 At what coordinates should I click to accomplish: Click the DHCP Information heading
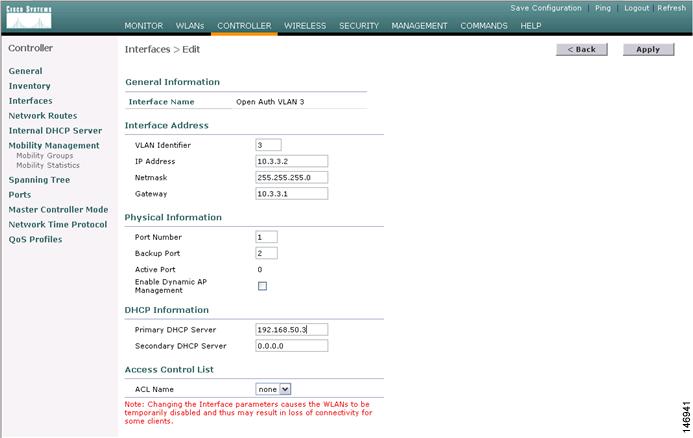[x=167, y=310]
